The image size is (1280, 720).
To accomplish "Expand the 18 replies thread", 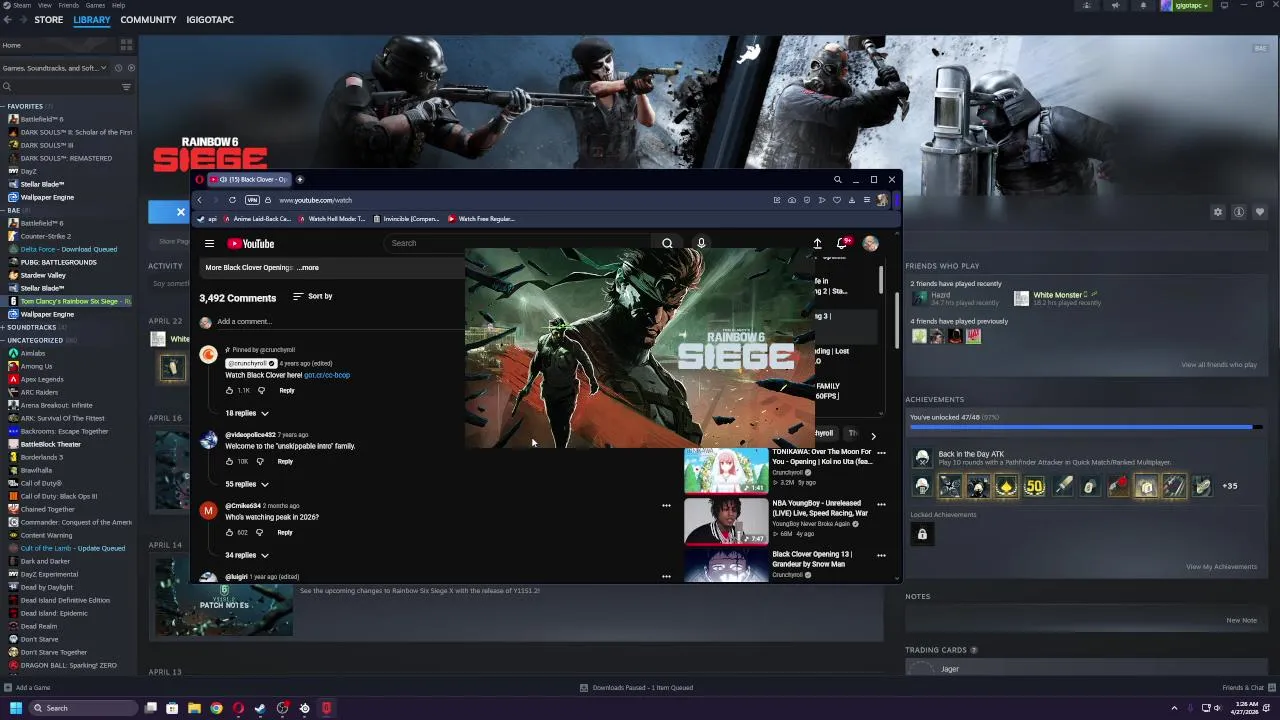I will 247,413.
